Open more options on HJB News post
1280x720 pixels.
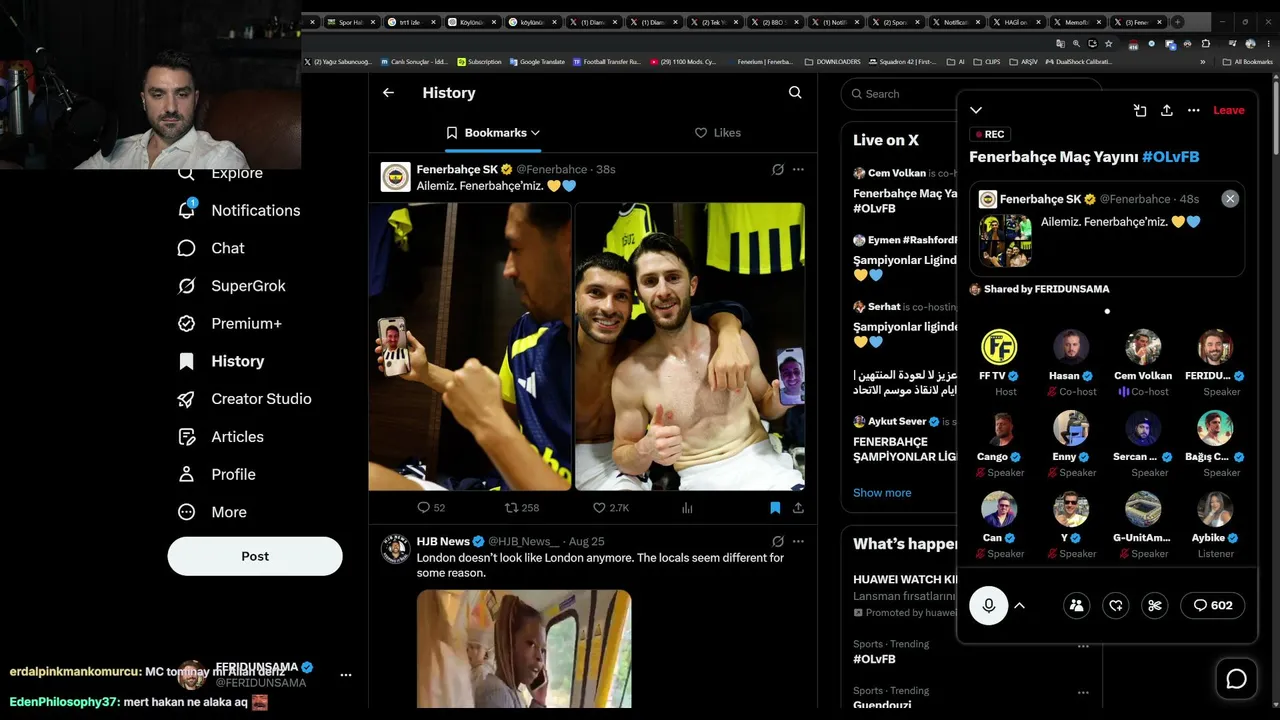(x=798, y=542)
